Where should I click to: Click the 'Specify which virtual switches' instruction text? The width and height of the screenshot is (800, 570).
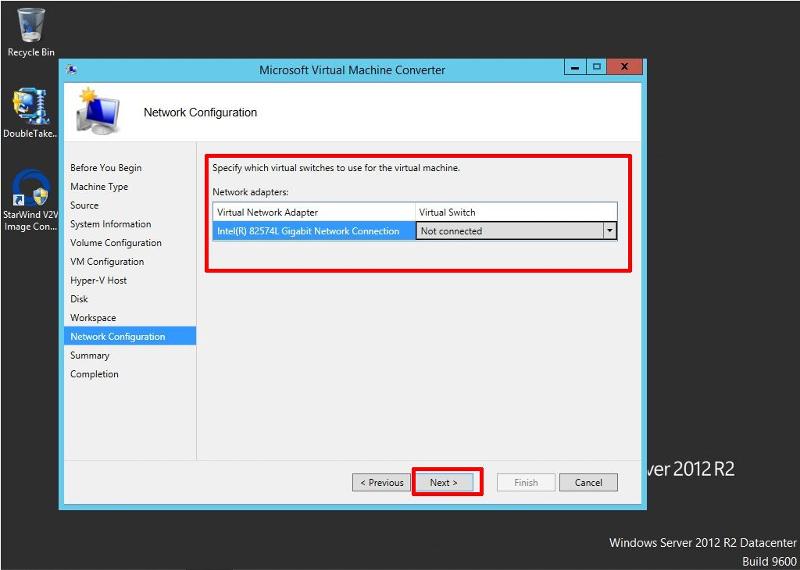pos(336,167)
